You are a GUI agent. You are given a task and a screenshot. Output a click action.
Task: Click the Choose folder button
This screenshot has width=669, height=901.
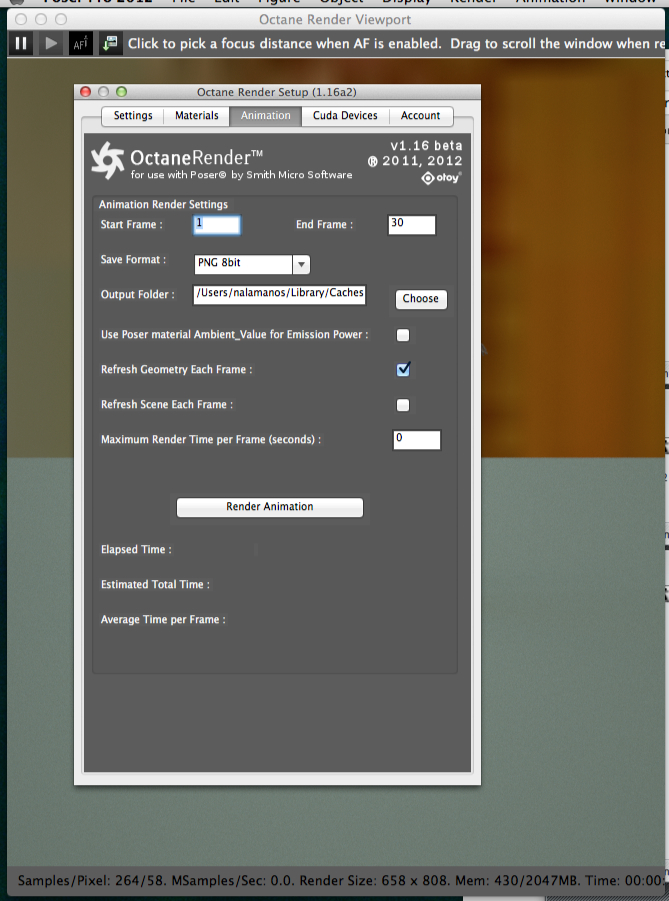421,299
